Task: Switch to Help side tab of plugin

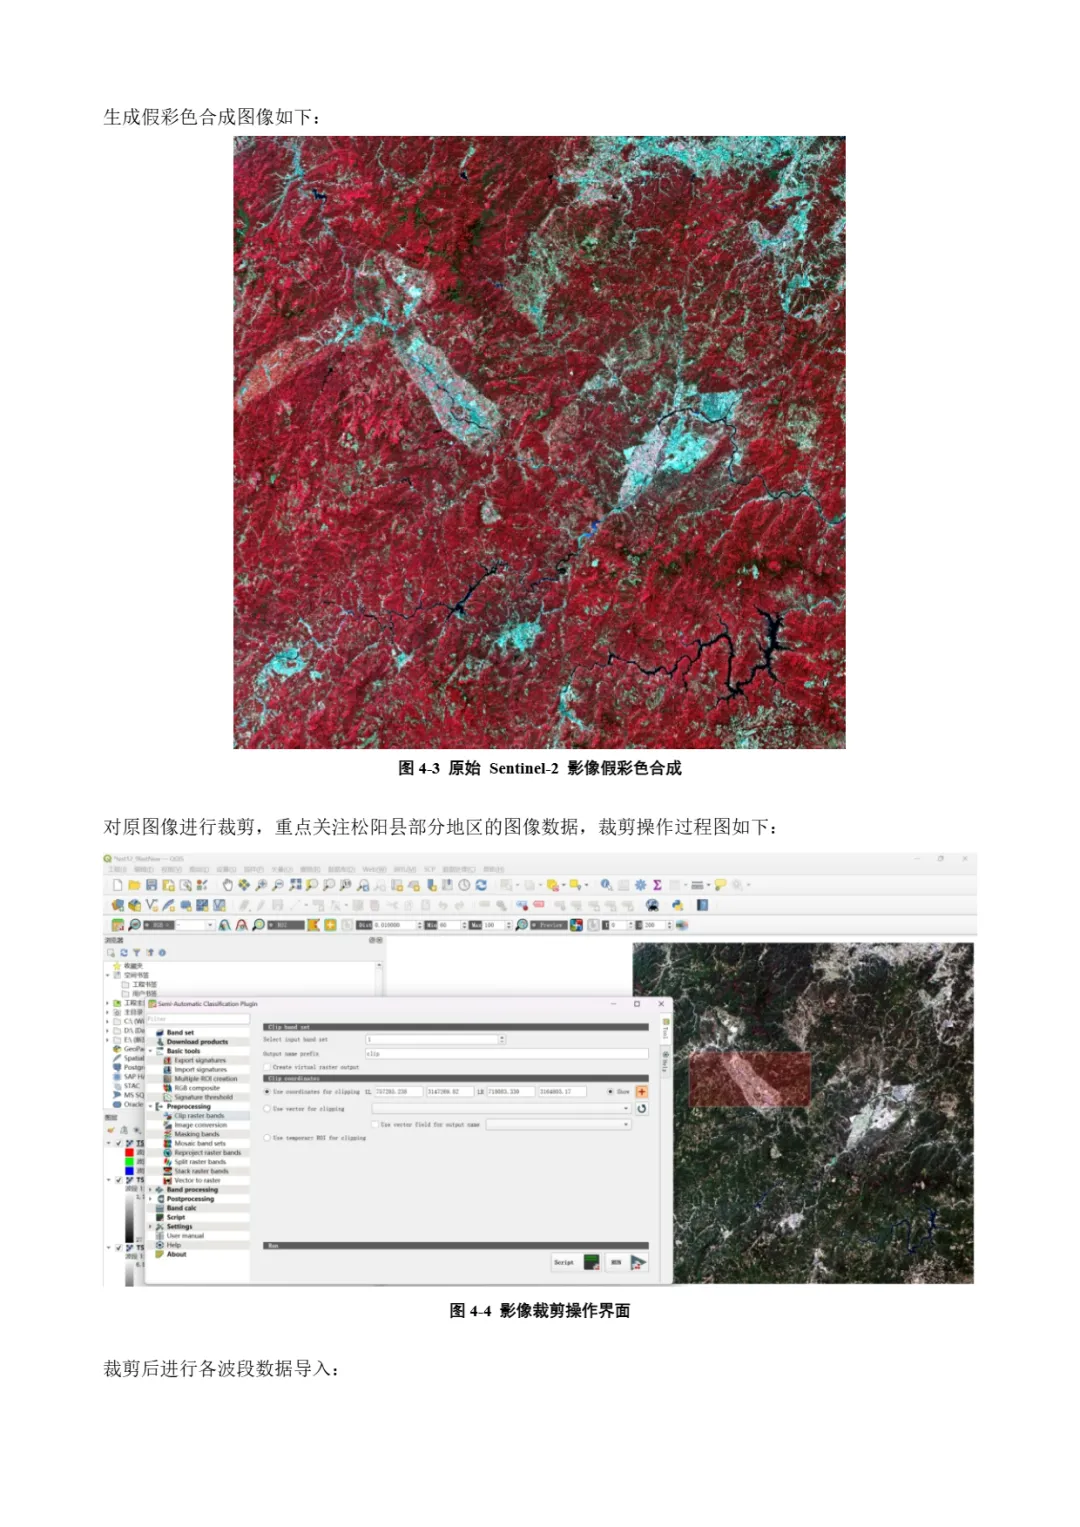Action: (665, 1060)
